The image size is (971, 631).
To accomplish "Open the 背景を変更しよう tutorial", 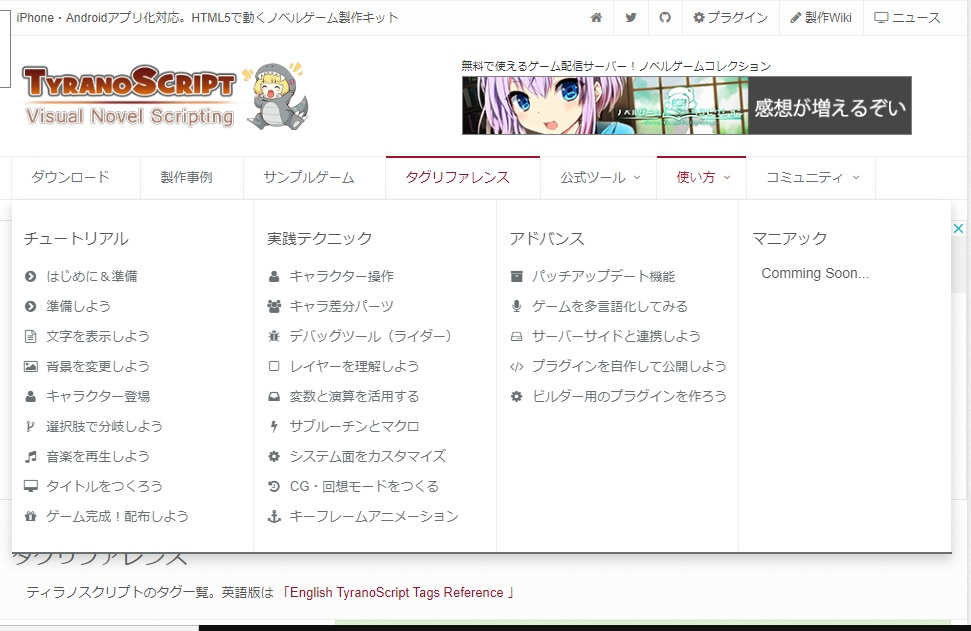I will [x=98, y=366].
